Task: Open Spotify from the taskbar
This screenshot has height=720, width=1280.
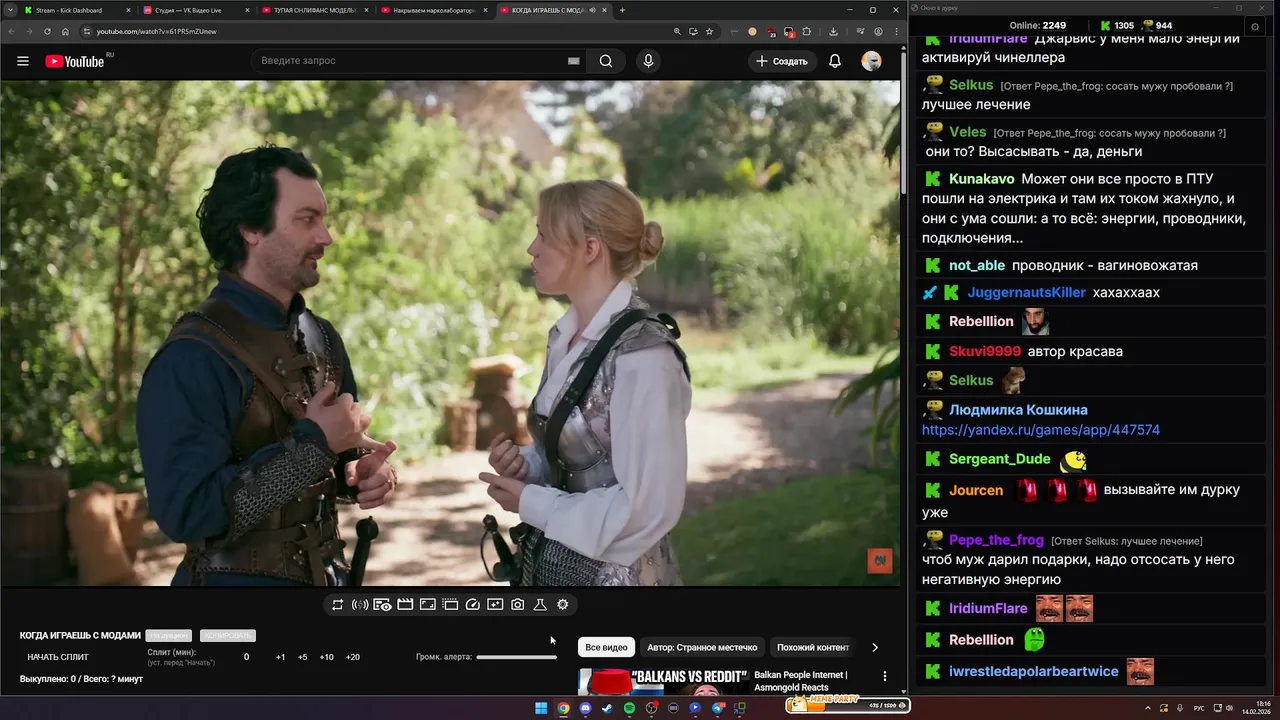Action: [x=629, y=708]
